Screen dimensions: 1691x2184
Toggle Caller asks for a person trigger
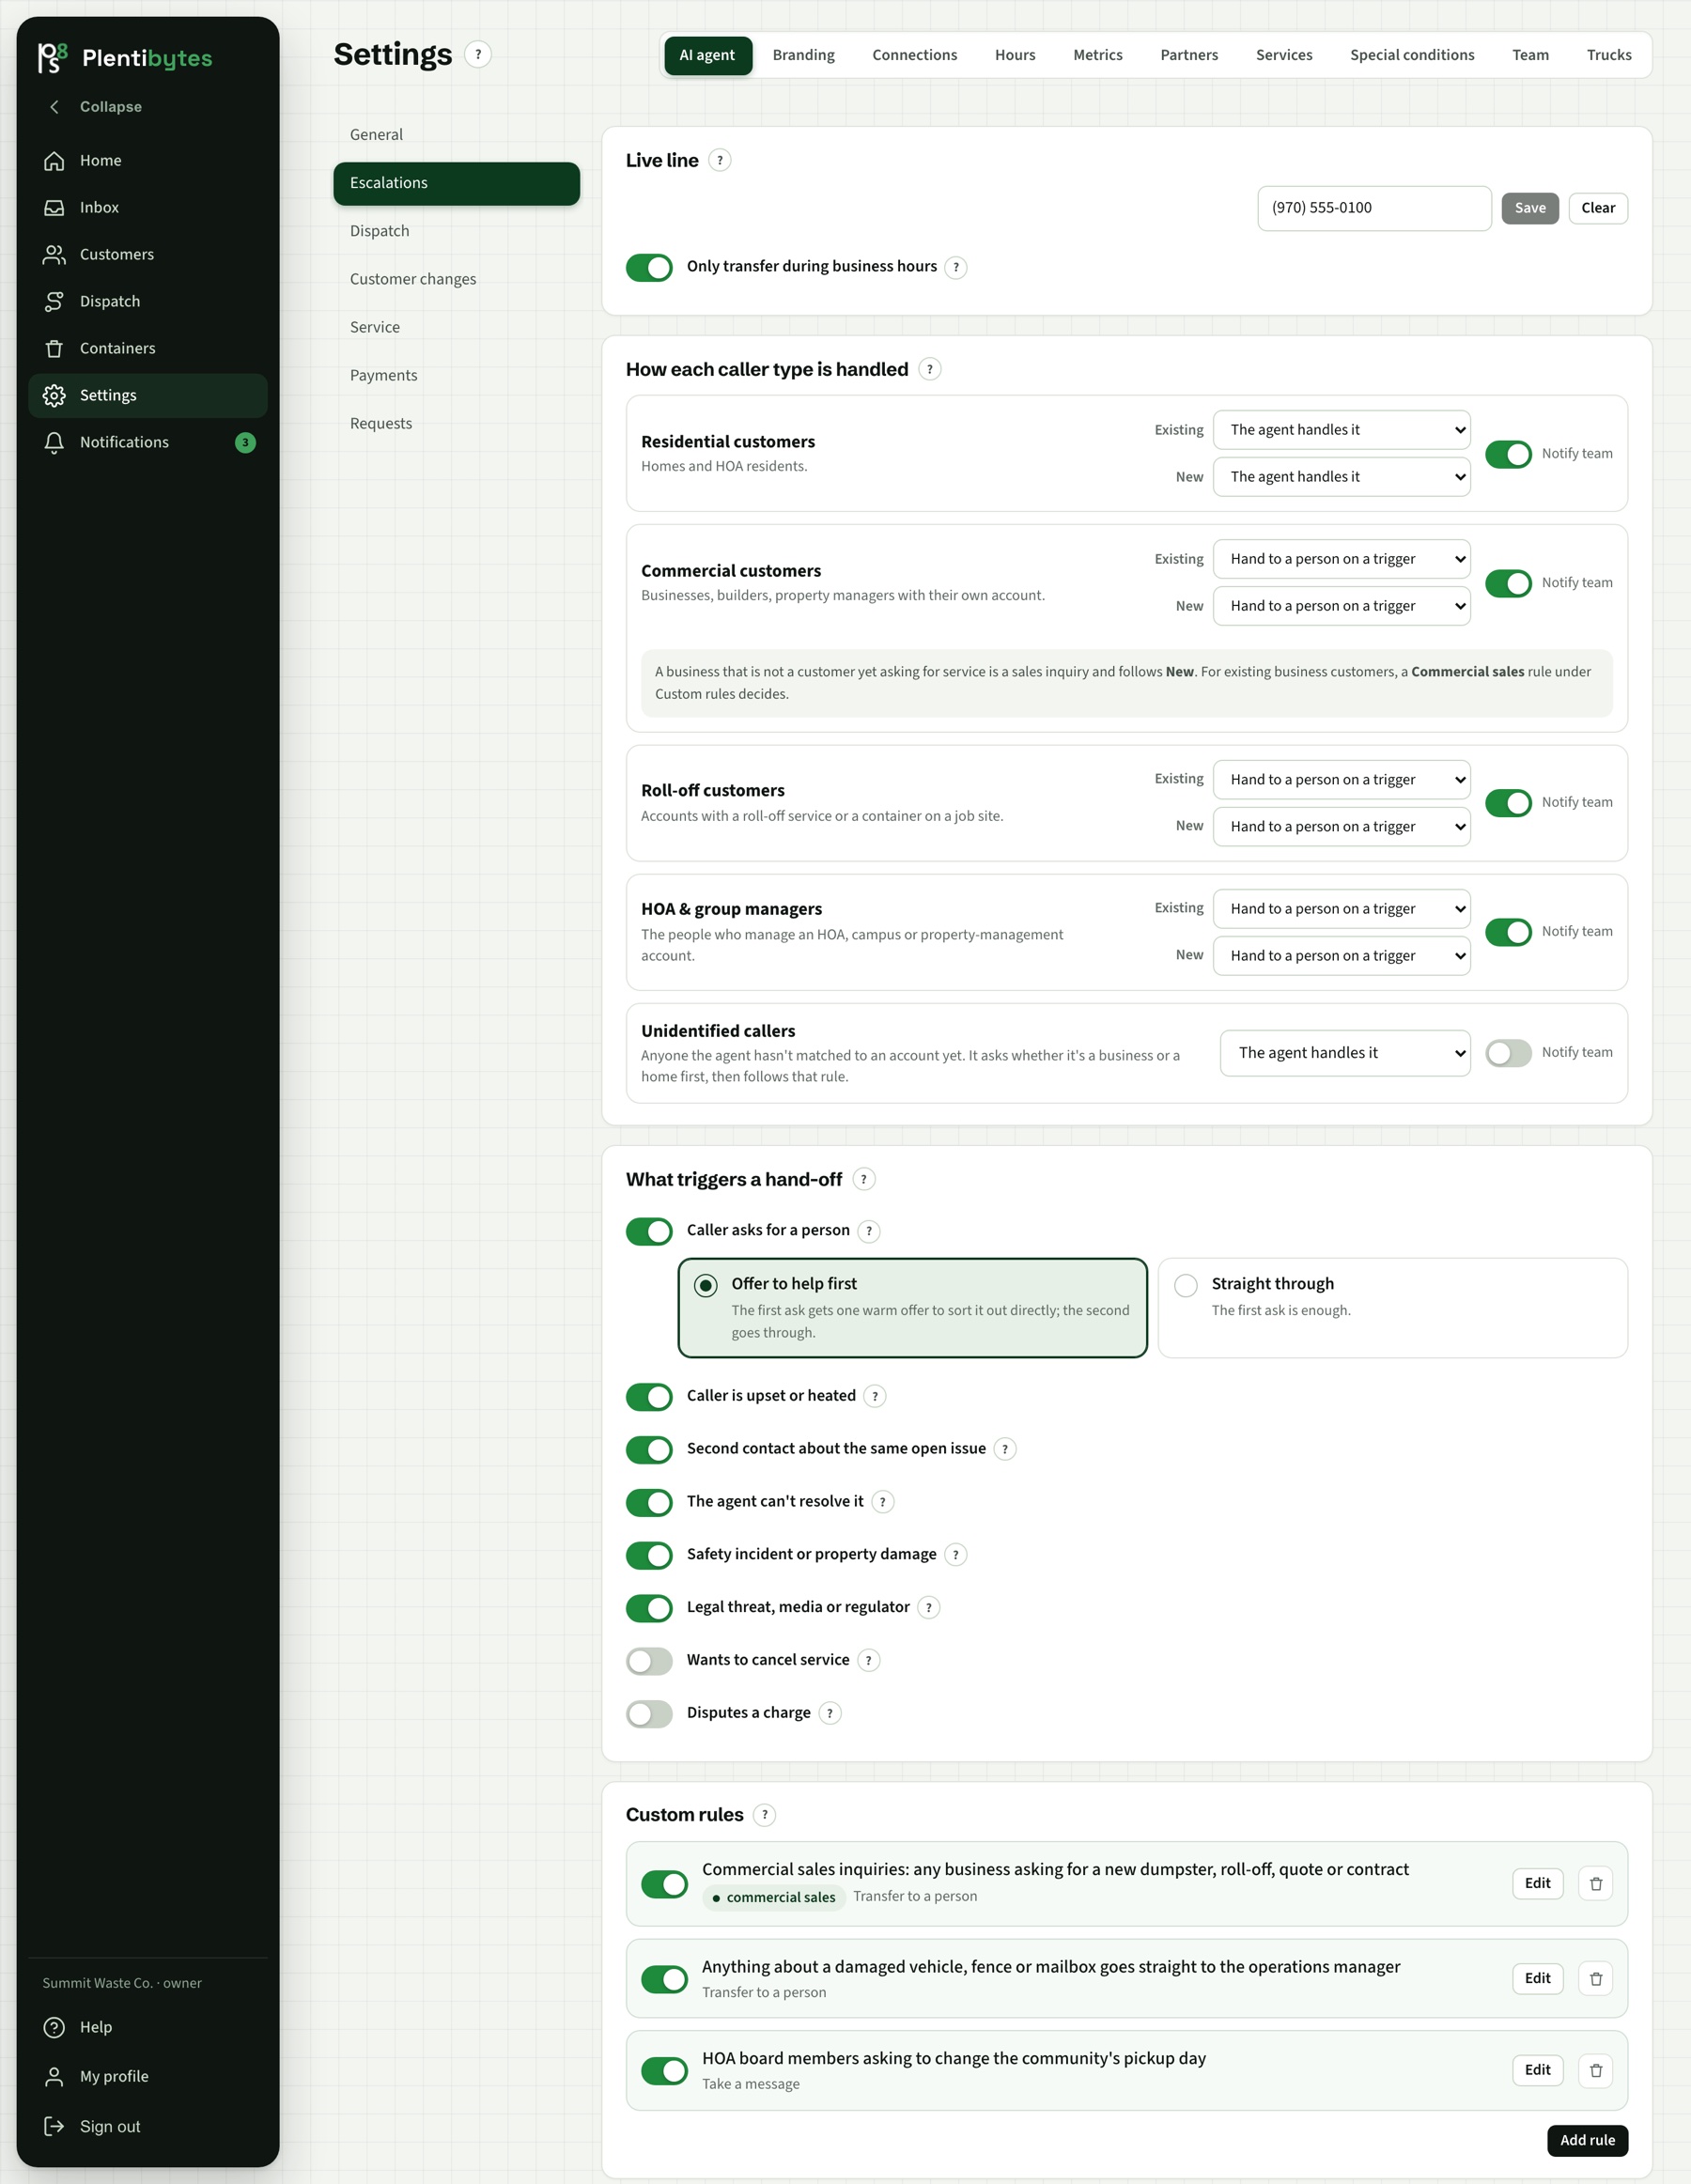[649, 1232]
